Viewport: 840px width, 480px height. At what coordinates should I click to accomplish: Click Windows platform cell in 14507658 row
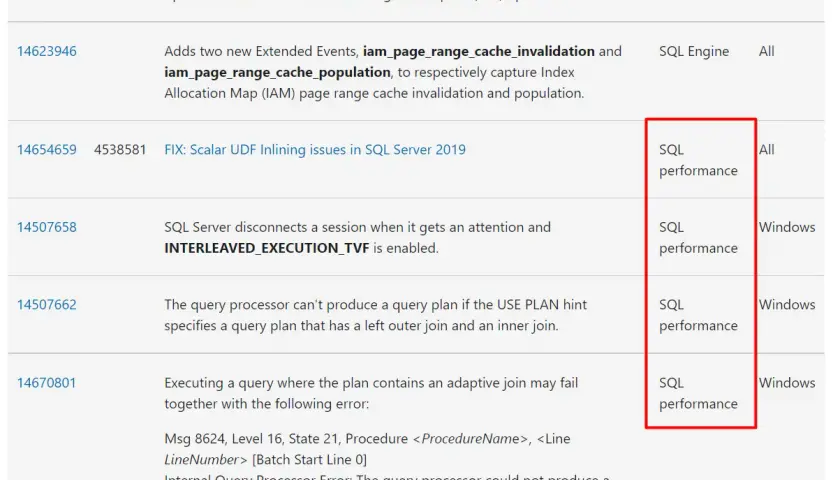click(787, 227)
